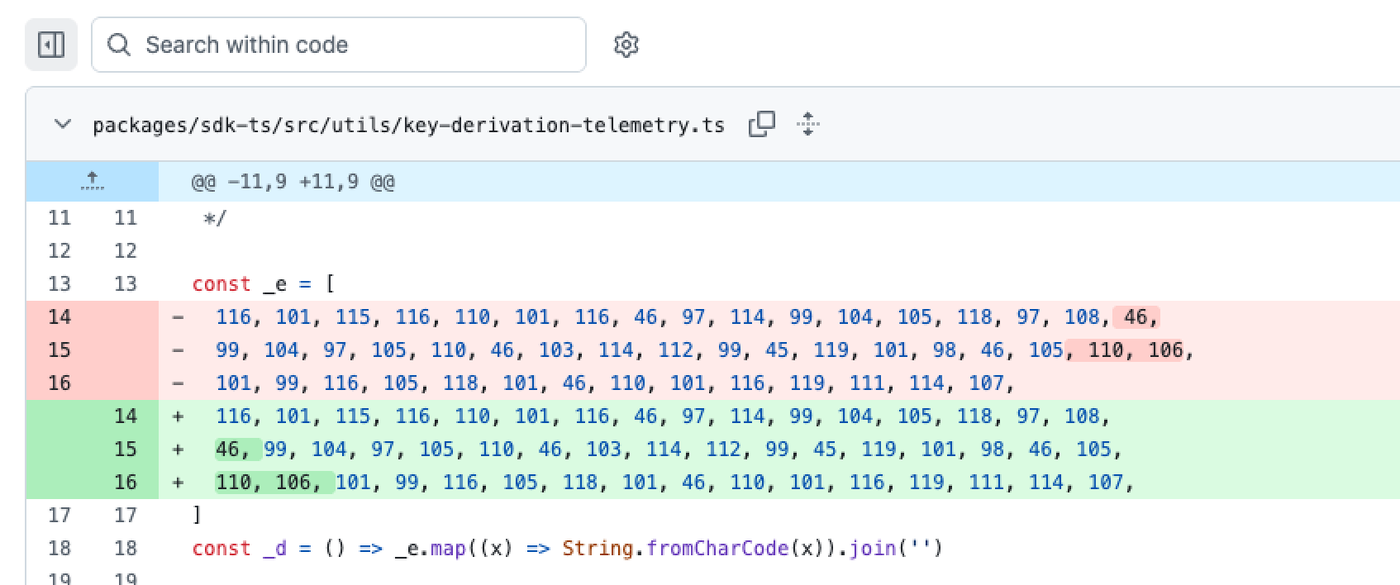This screenshot has width=1400, height=585.
Task: Click deleted line number 15
Action: click(59, 350)
